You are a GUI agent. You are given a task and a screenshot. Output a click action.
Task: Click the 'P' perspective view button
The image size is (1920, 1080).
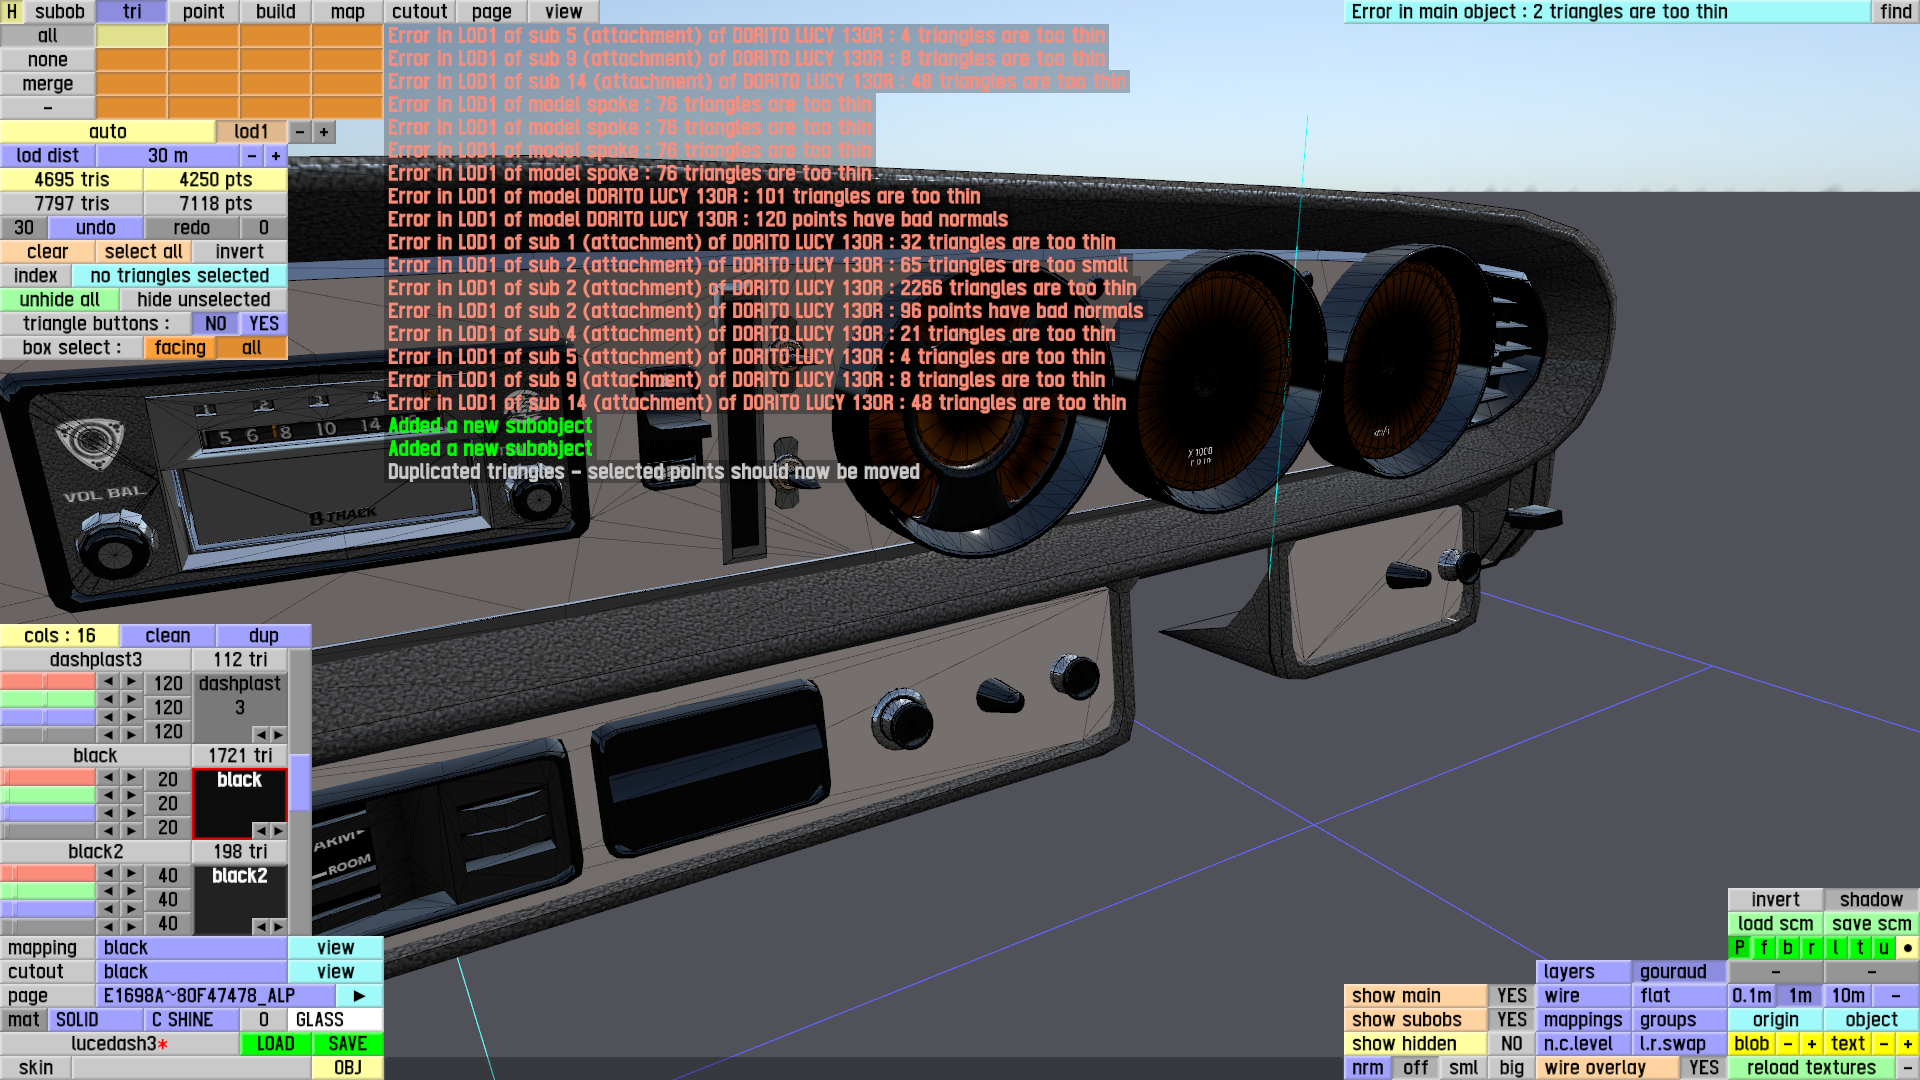(1739, 947)
